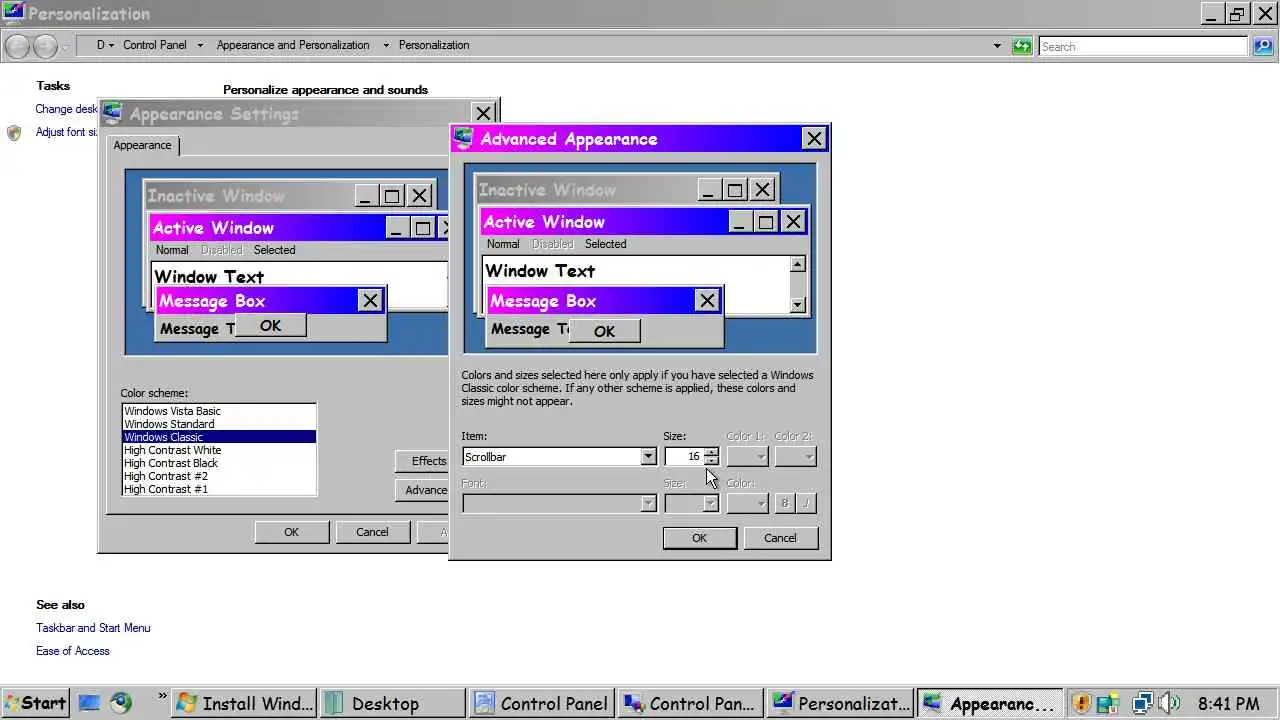
Task: Click OK button inside preview Message Box
Action: (604, 331)
